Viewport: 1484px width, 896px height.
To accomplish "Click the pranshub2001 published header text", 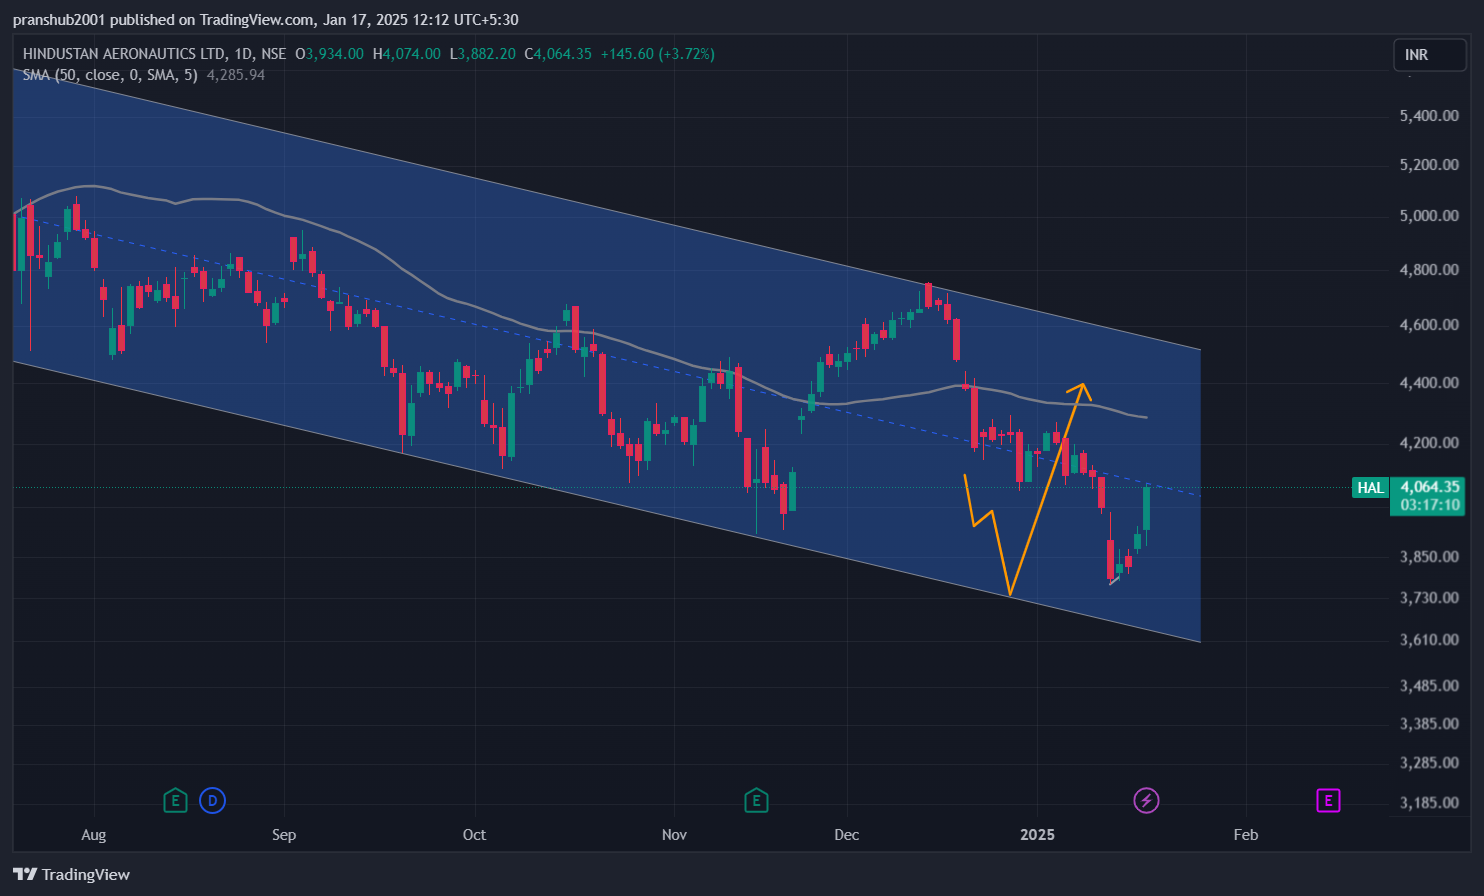I will click(x=265, y=20).
